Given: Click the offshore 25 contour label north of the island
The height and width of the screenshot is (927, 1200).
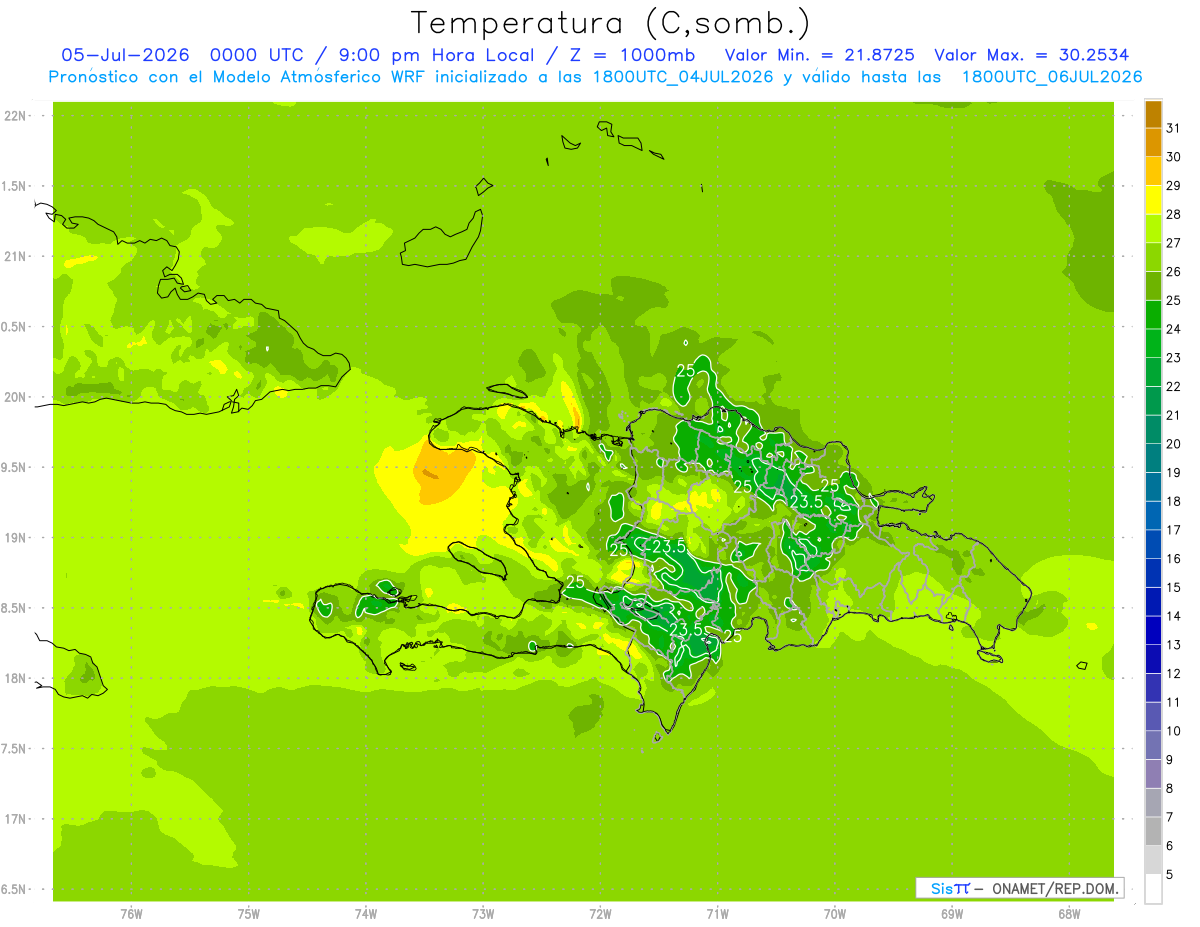Looking at the screenshot, I should point(686,370).
